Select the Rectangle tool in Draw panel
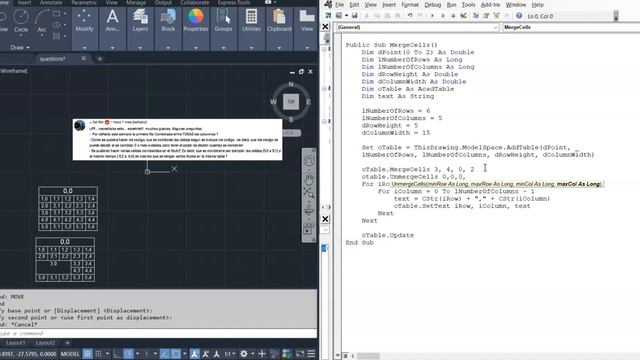Image resolution: width=640 pixels, height=360 pixels. [x=56, y=14]
